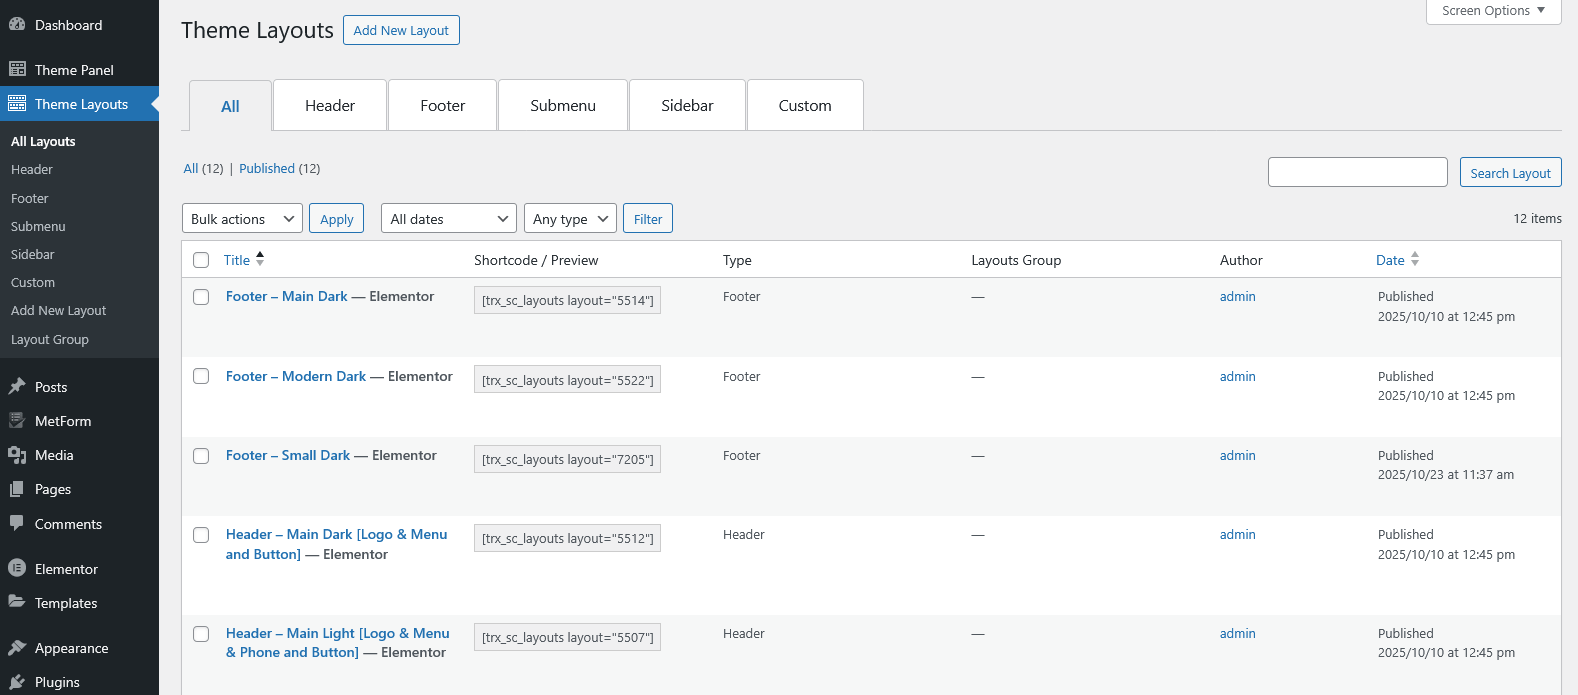The image size is (1578, 695).
Task: Expand the All dates dropdown
Action: (448, 219)
